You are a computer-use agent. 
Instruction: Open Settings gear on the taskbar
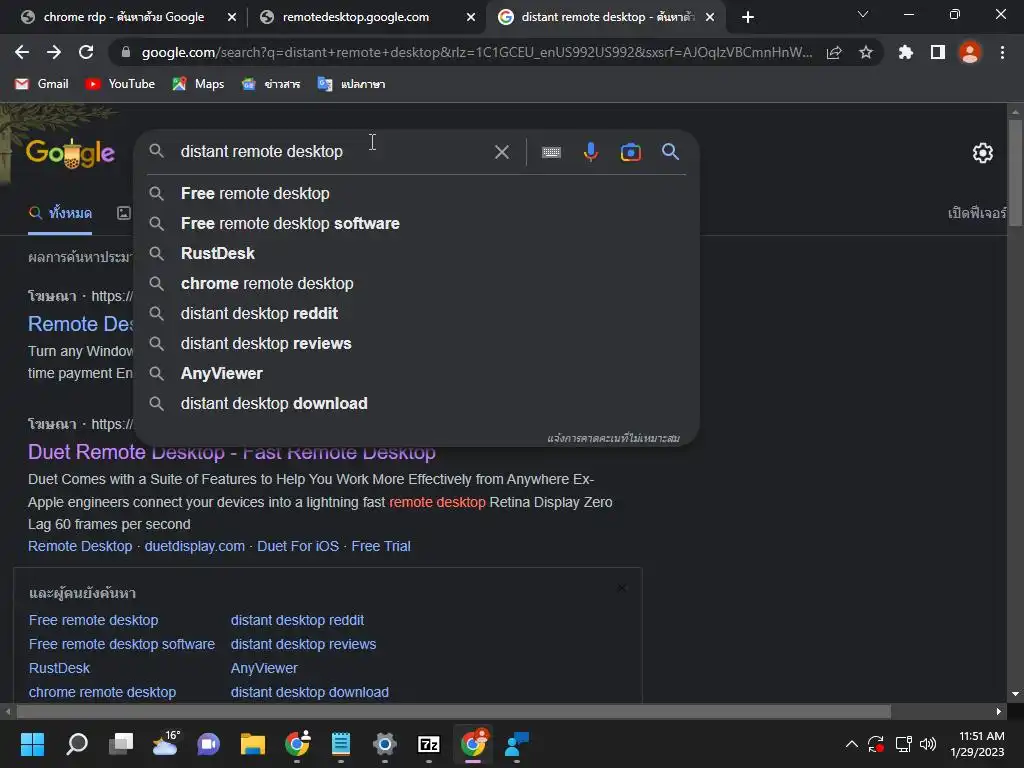(385, 744)
